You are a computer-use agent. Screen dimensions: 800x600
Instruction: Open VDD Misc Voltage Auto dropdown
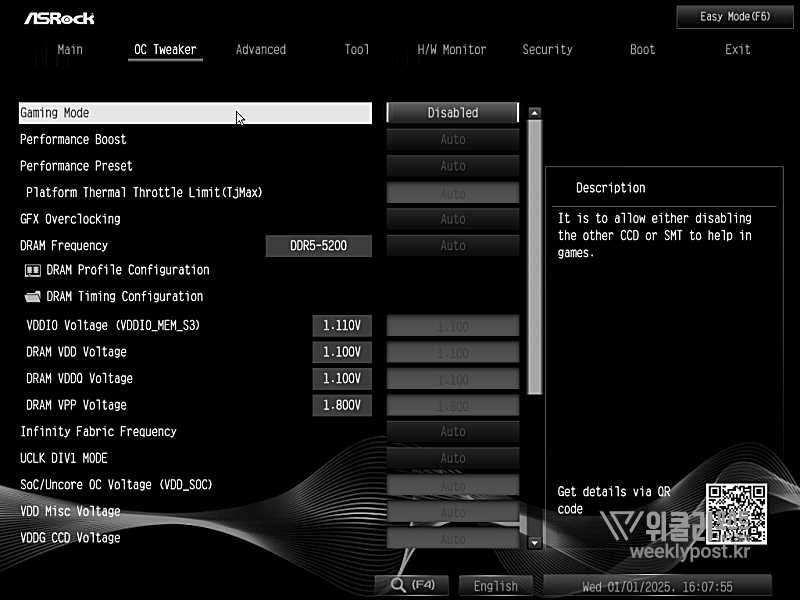(453, 511)
